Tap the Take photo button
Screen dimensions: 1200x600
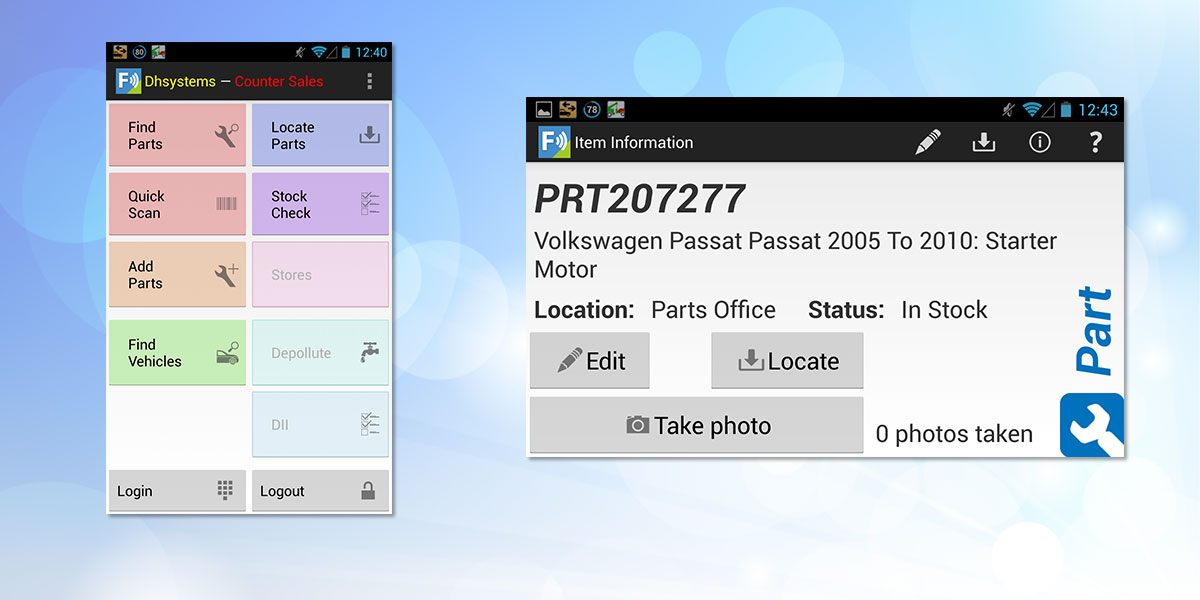[x=696, y=425]
